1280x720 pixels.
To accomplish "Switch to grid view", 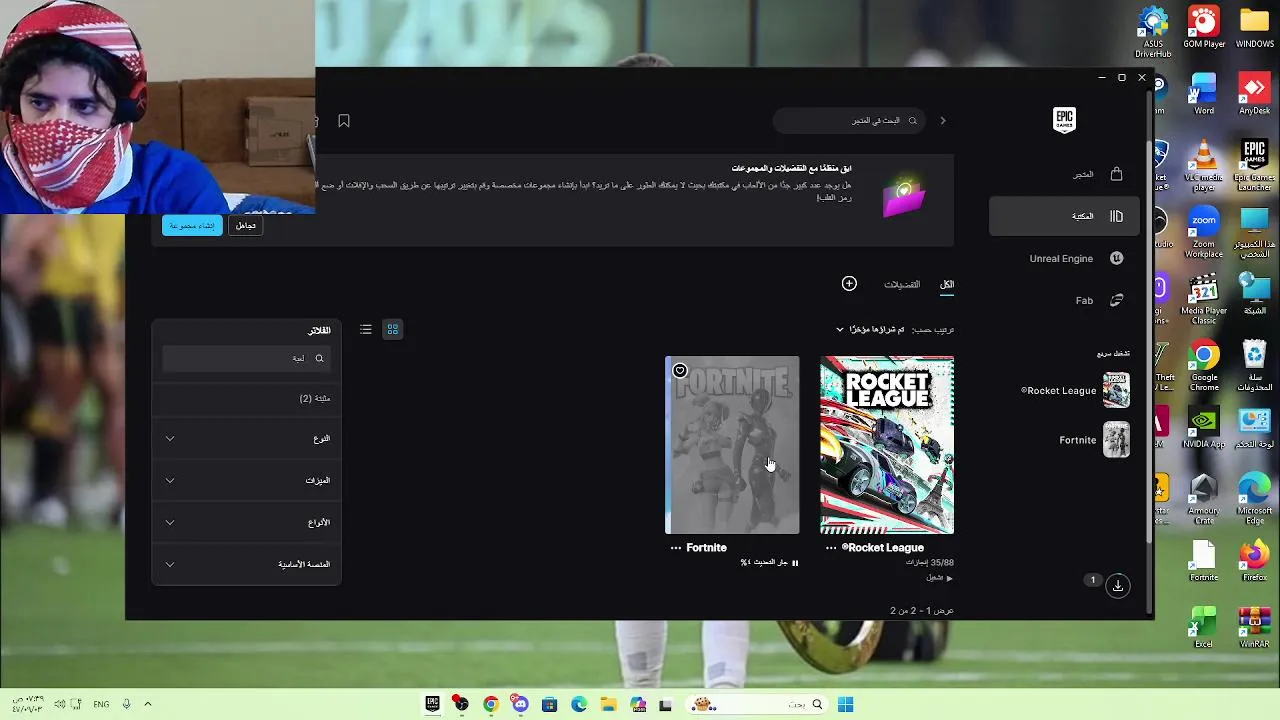I will tap(393, 329).
